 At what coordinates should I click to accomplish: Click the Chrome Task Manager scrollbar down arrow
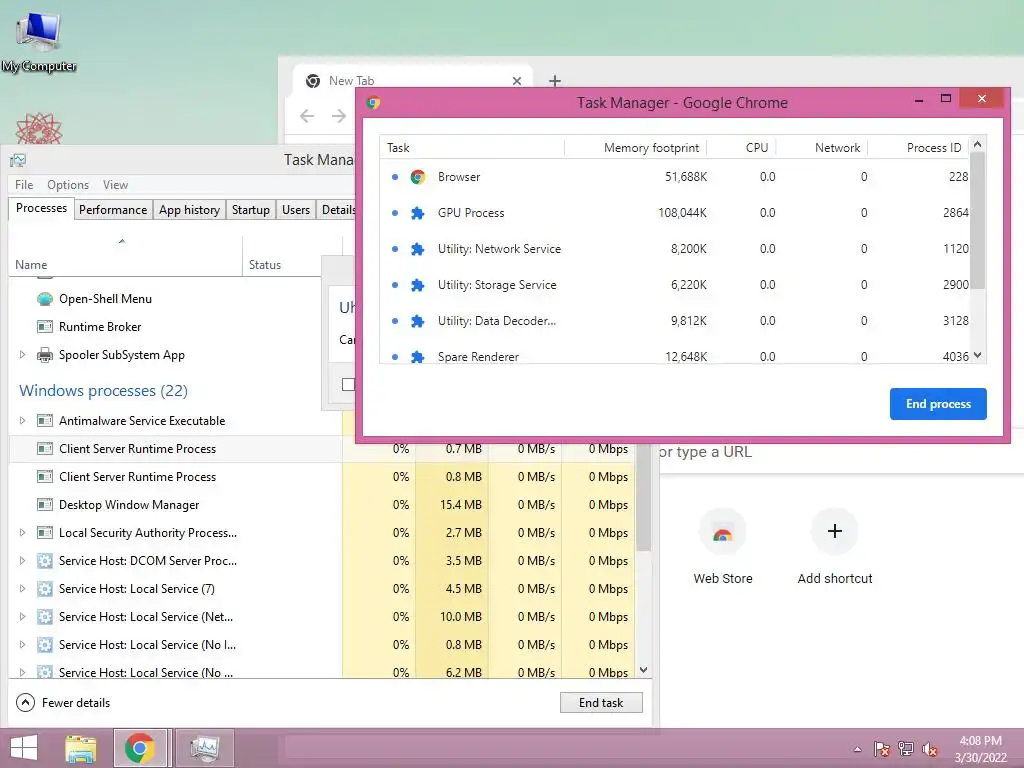[x=978, y=355]
